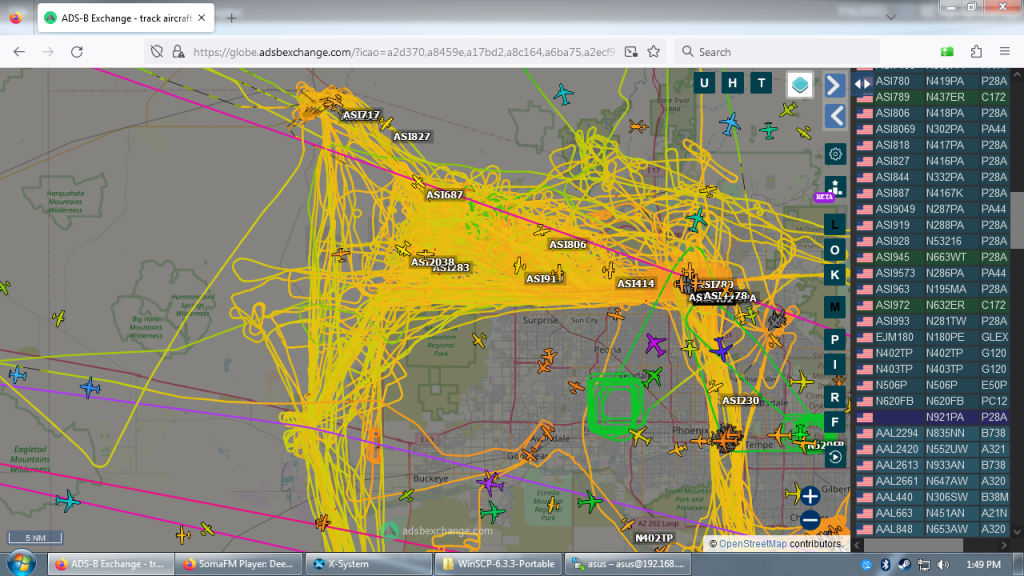Click aircraft list scroll down arrow
Viewport: 1024px width, 576px height.
1017,532
